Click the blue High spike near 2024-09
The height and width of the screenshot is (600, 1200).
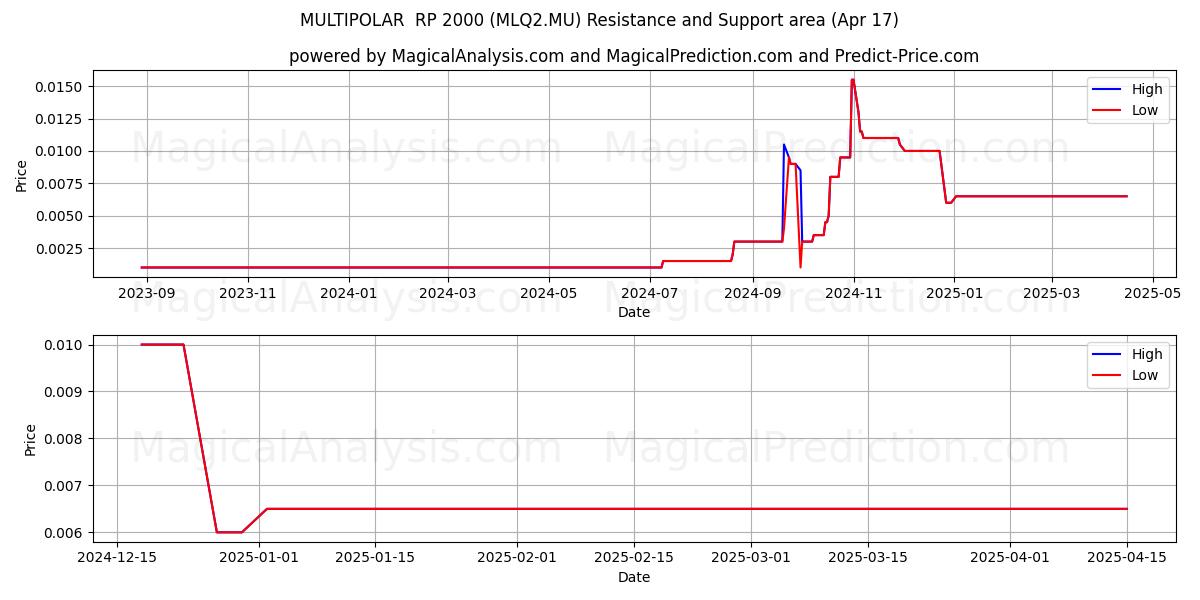pos(784,146)
